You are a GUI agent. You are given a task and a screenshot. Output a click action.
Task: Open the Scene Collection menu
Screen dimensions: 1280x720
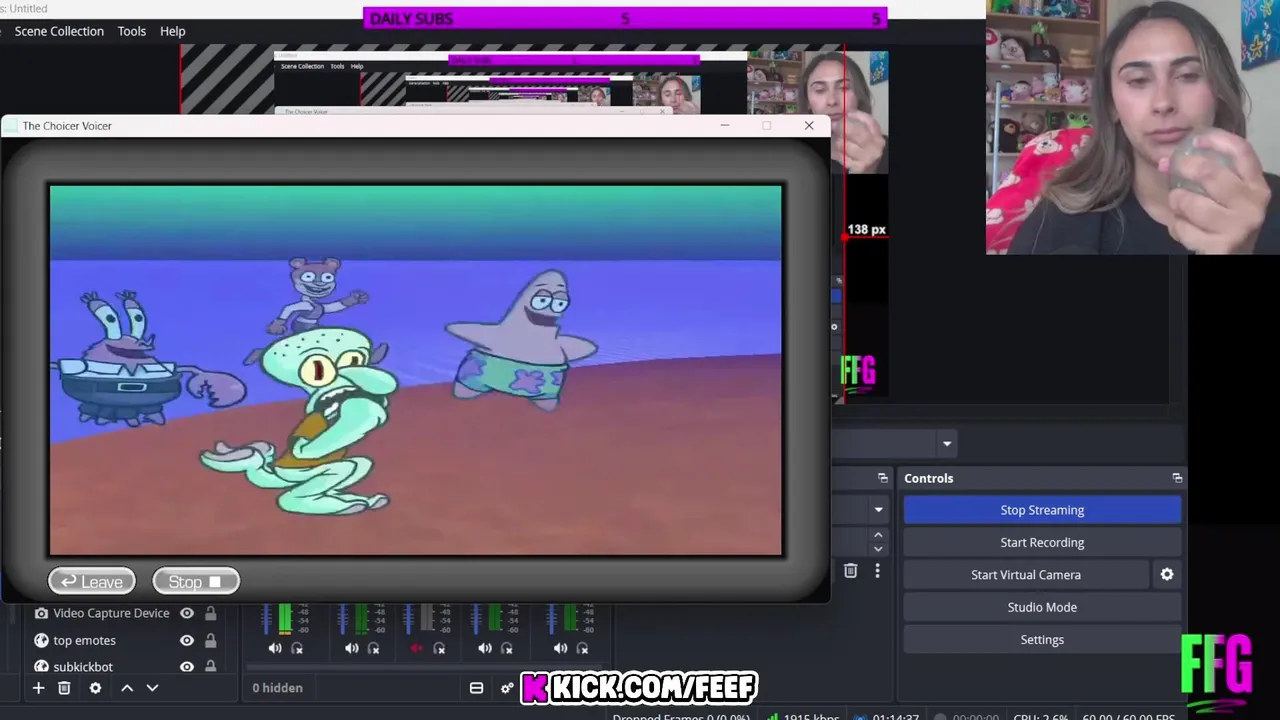(59, 31)
